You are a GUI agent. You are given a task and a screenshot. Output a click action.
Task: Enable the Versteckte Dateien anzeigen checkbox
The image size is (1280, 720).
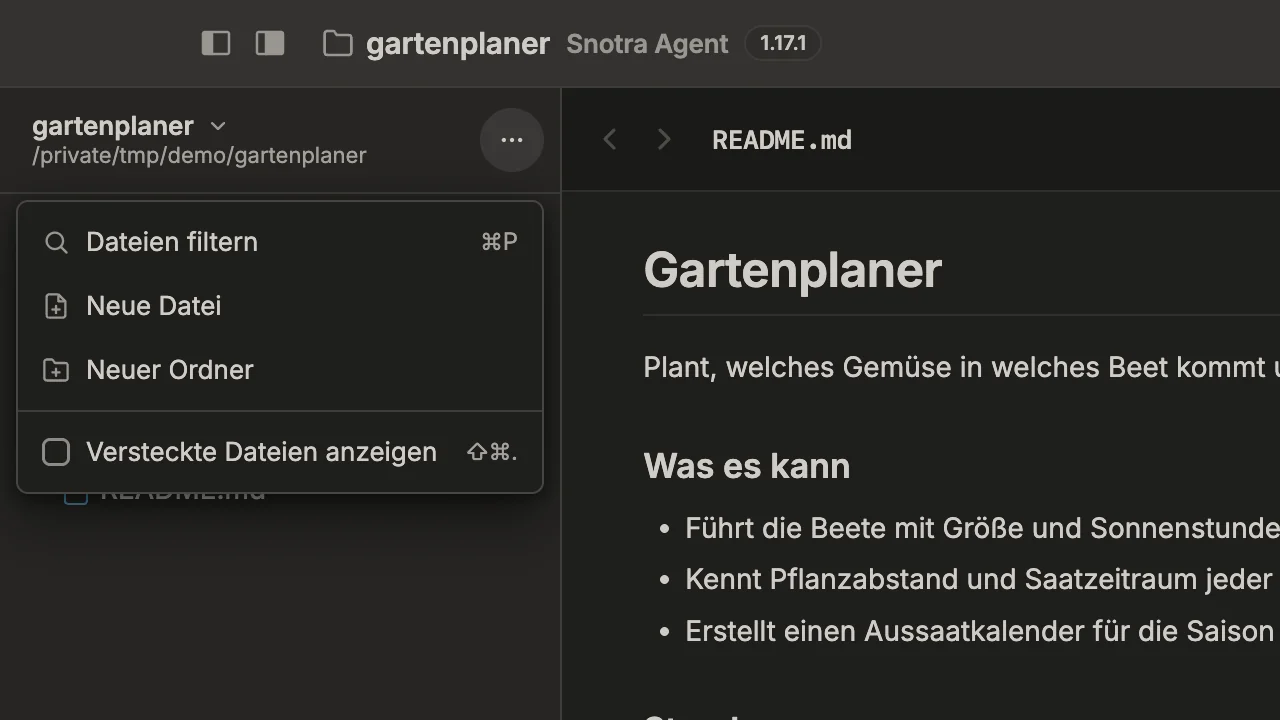(x=56, y=452)
